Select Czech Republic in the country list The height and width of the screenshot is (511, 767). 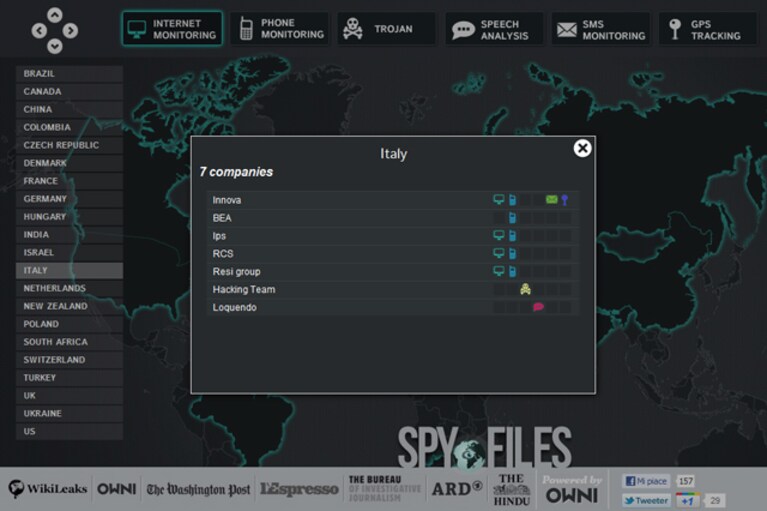(x=69, y=145)
